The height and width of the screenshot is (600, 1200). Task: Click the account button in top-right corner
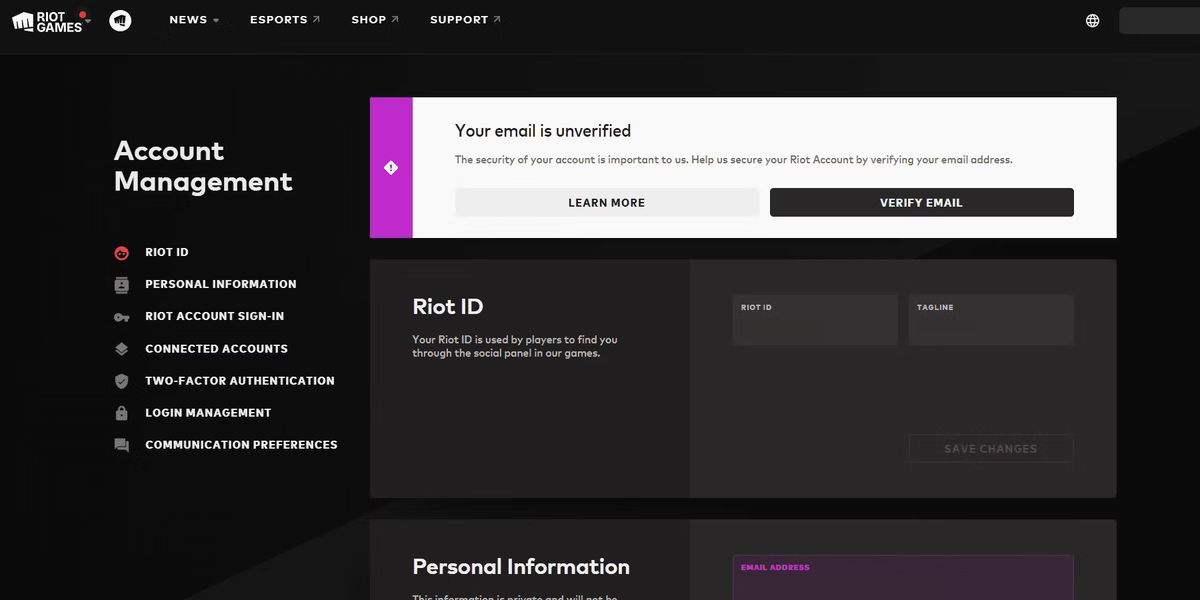1159,20
